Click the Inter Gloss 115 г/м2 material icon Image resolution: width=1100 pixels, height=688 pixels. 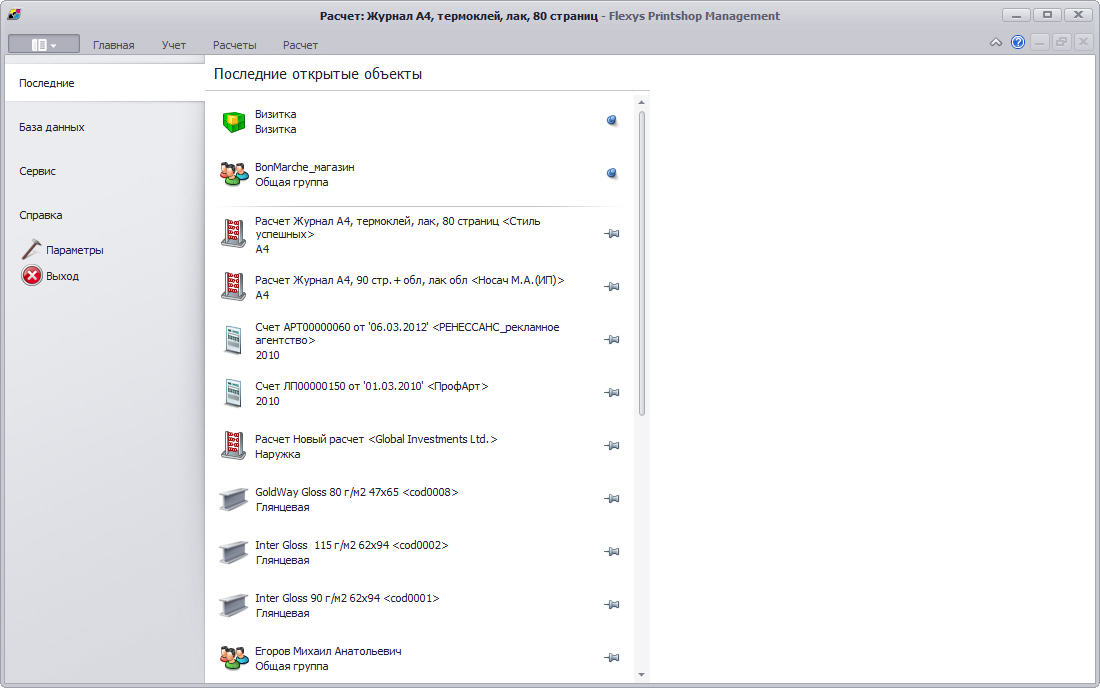pos(234,552)
